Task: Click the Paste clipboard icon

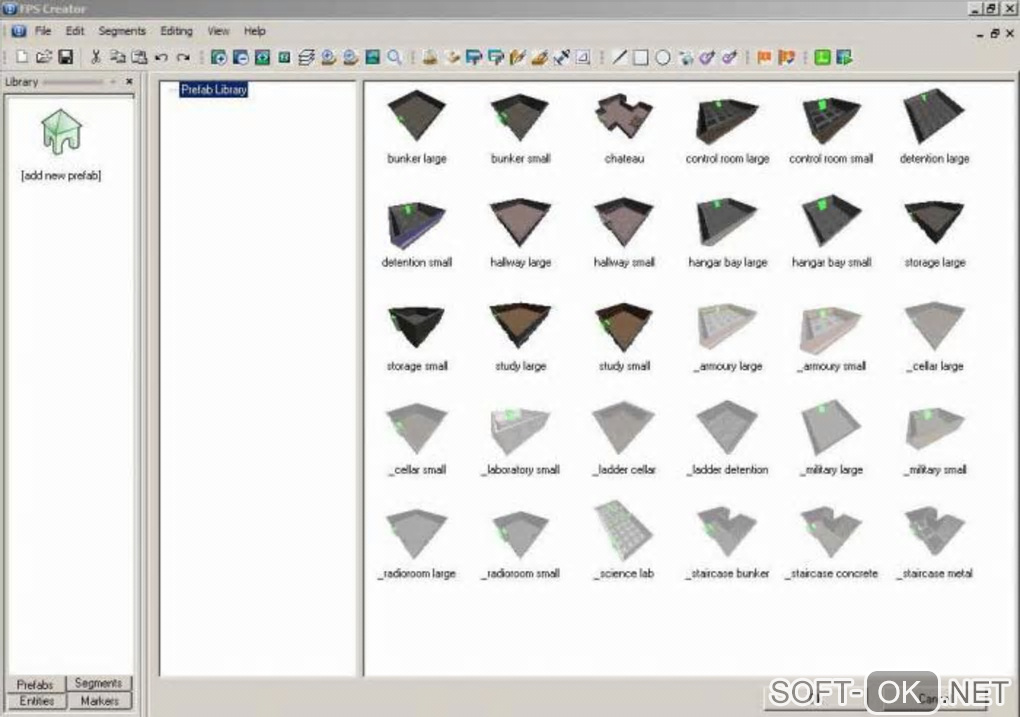Action: 139,57
